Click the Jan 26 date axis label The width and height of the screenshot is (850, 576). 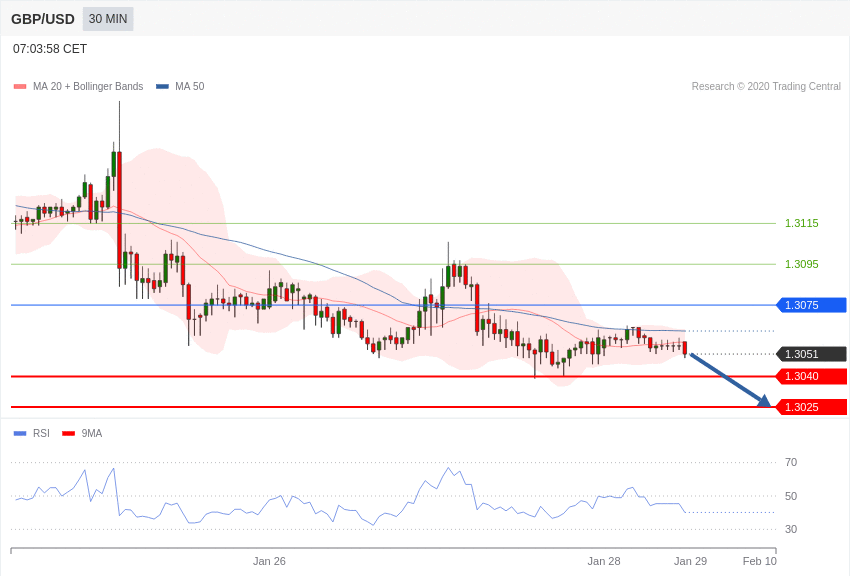pyautogui.click(x=269, y=561)
